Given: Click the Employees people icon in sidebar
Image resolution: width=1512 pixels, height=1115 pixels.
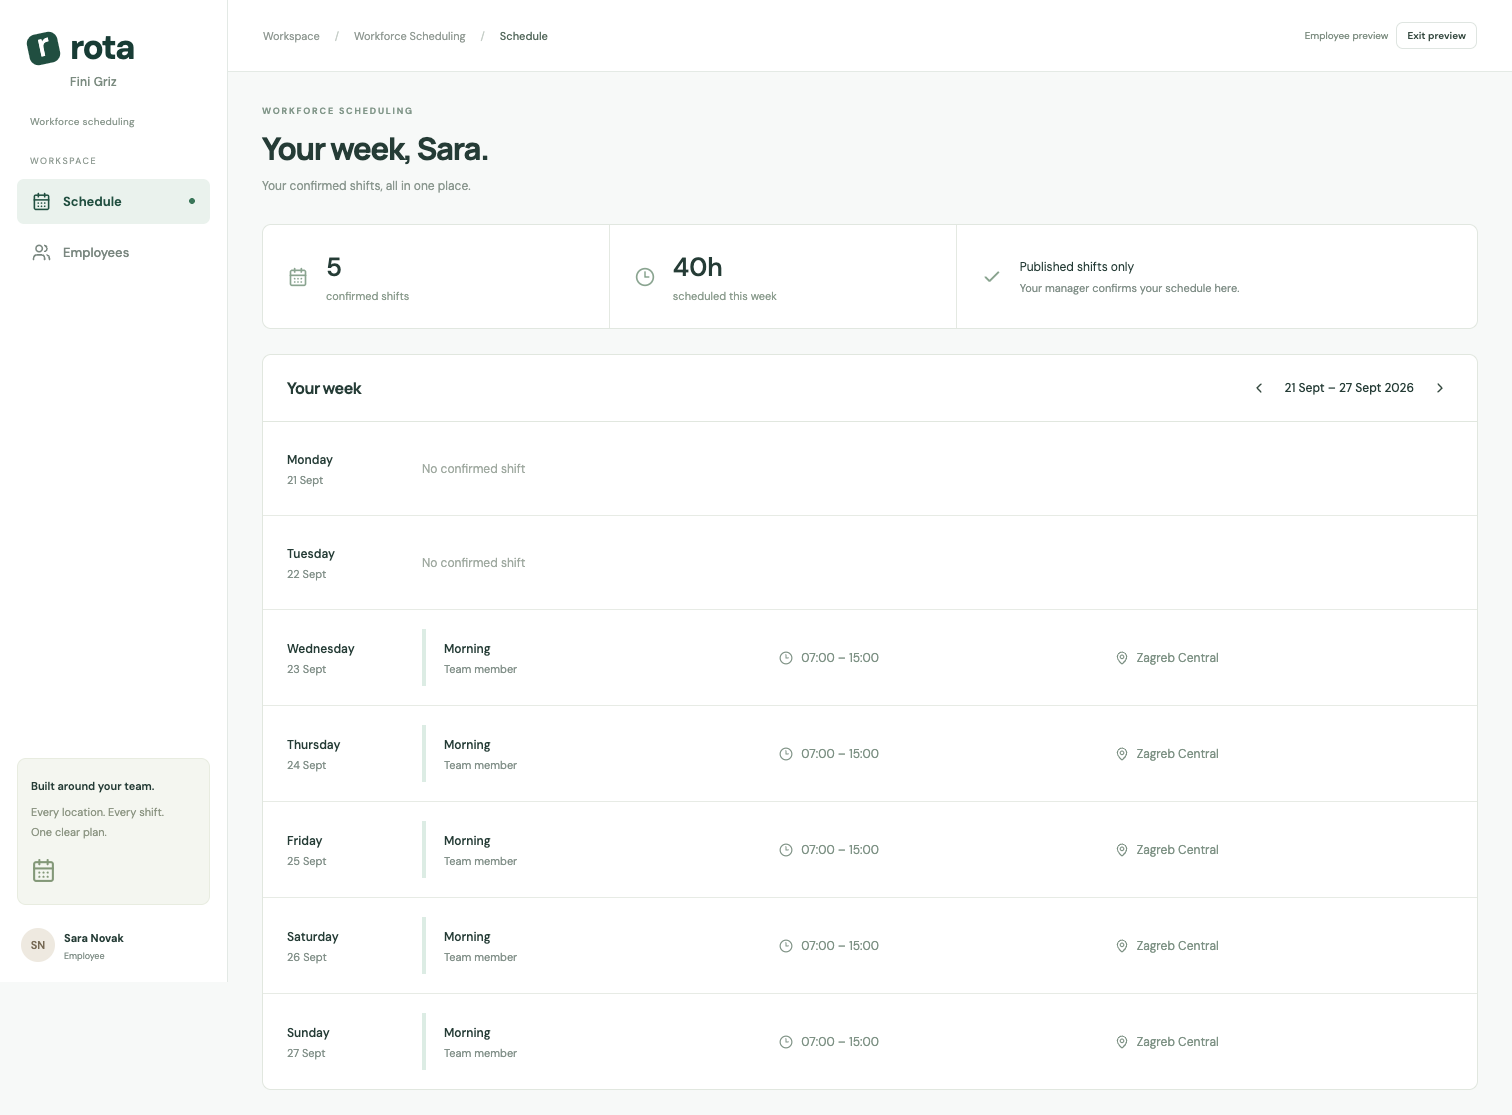Looking at the screenshot, I should pos(41,253).
